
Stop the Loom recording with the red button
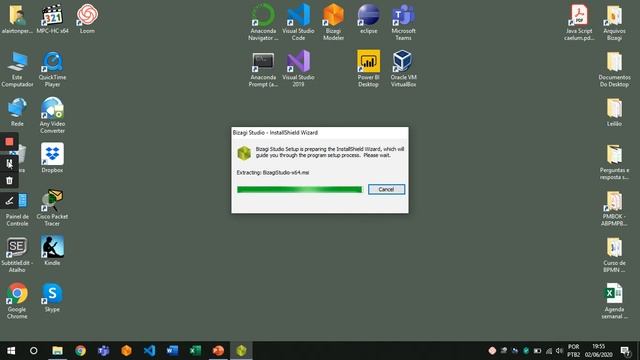9,142
